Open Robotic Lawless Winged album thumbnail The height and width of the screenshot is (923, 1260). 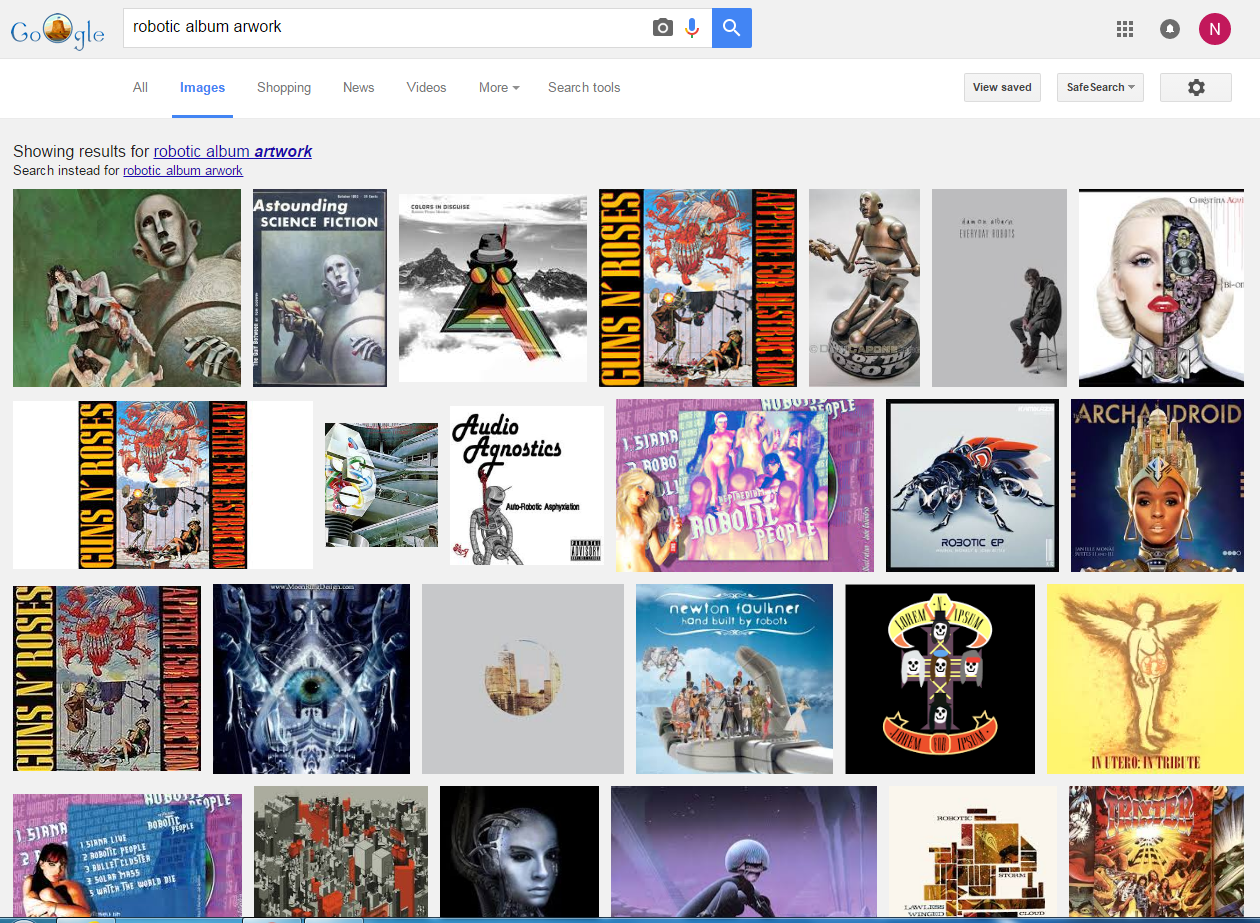(x=973, y=851)
